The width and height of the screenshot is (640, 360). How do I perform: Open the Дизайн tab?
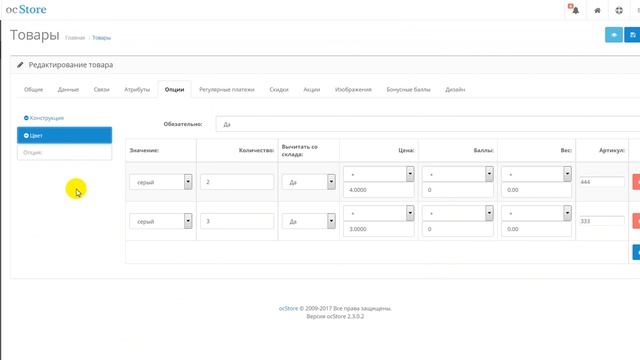(x=455, y=89)
